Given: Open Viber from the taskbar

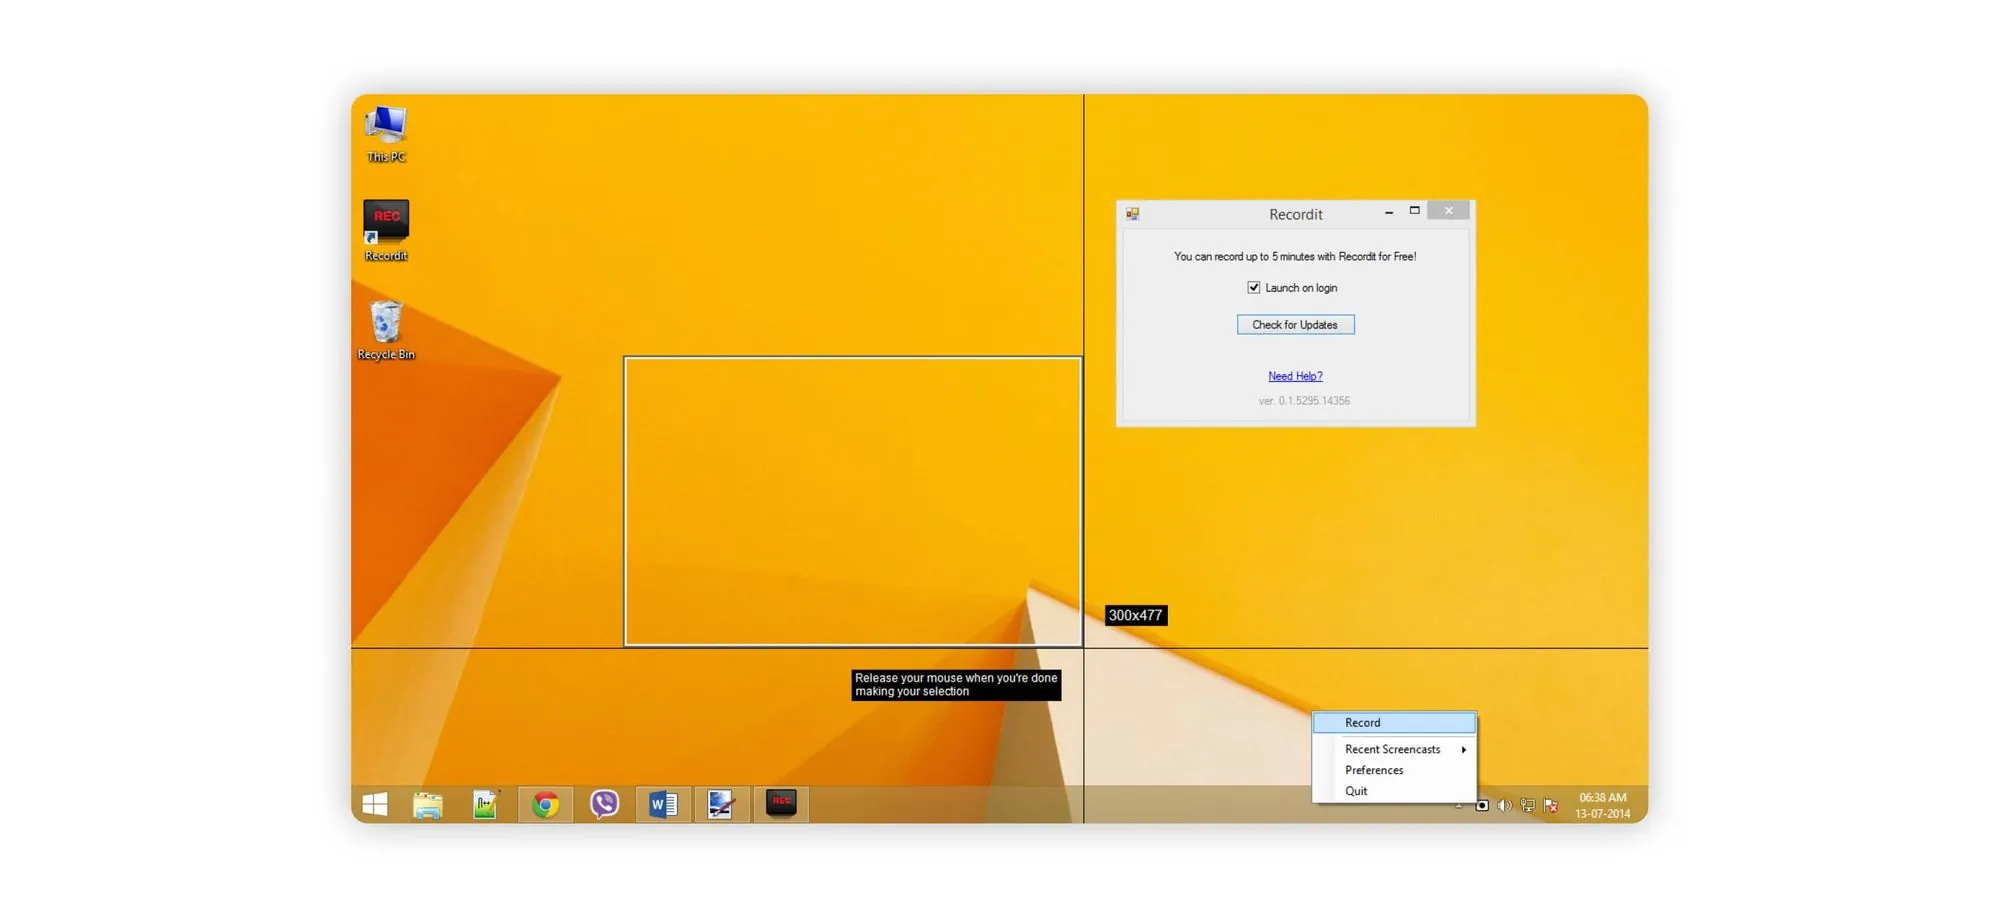Looking at the screenshot, I should pos(604,804).
